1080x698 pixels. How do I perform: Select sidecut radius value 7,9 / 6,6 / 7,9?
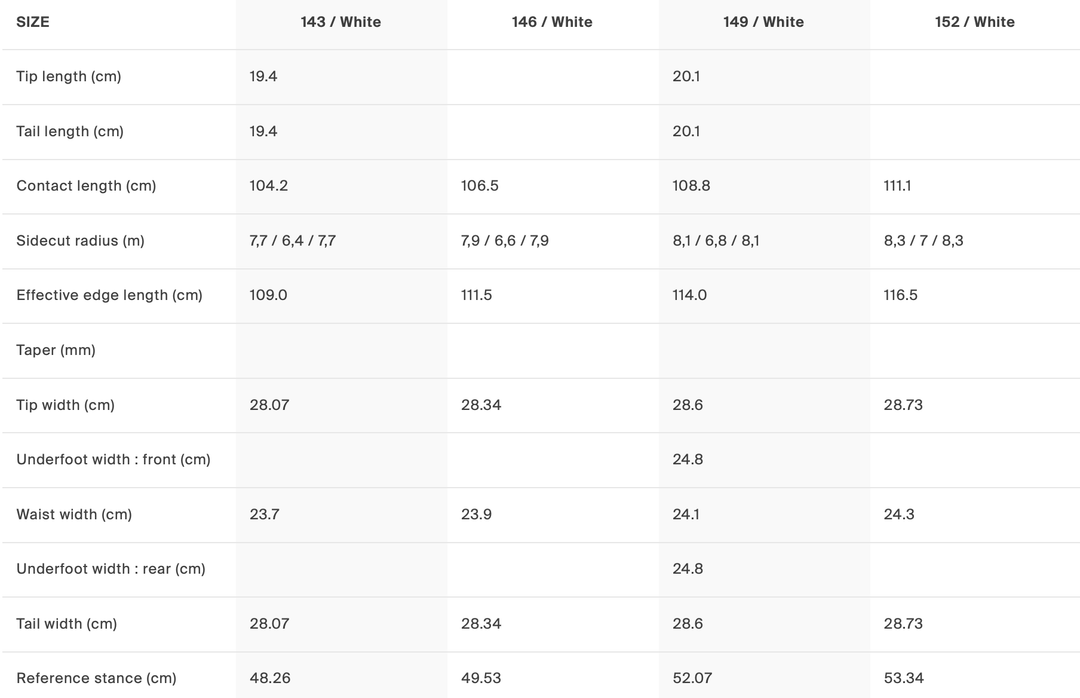click(505, 241)
